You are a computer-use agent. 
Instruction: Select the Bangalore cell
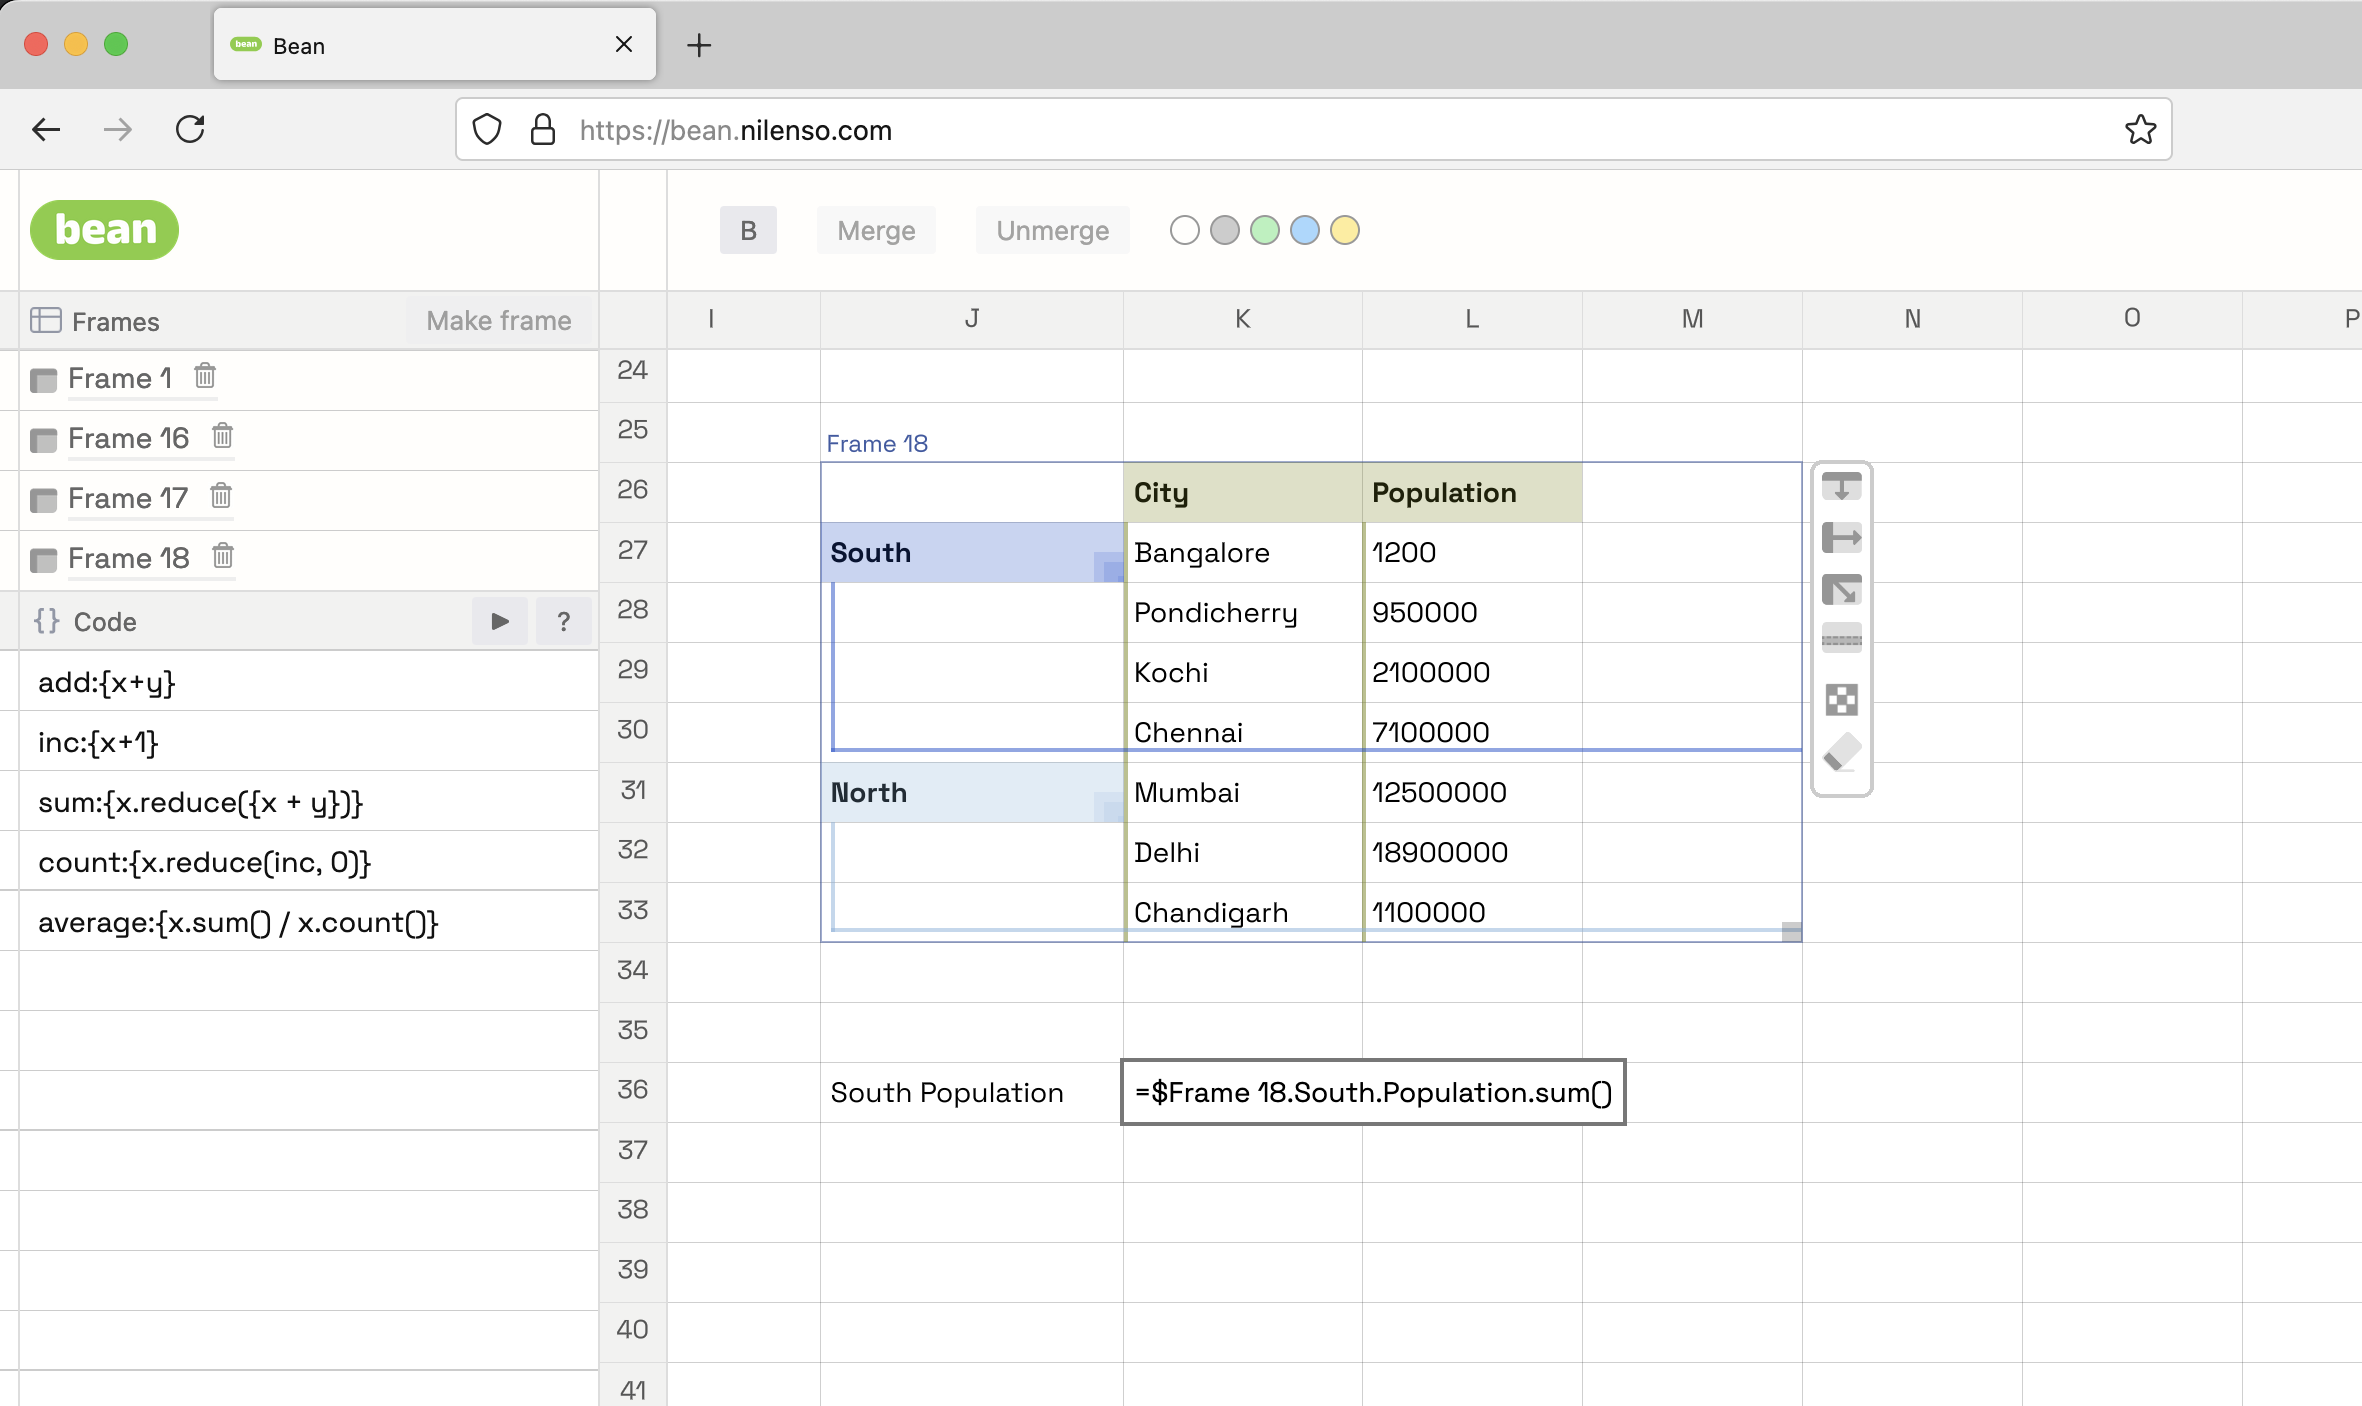coord(1243,552)
